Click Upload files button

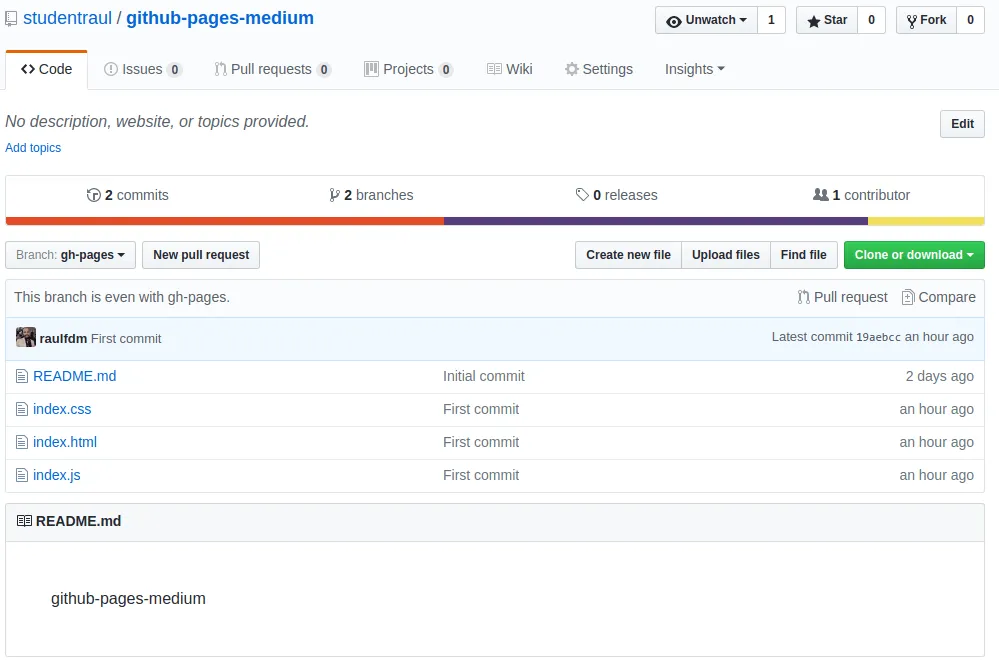click(x=726, y=255)
